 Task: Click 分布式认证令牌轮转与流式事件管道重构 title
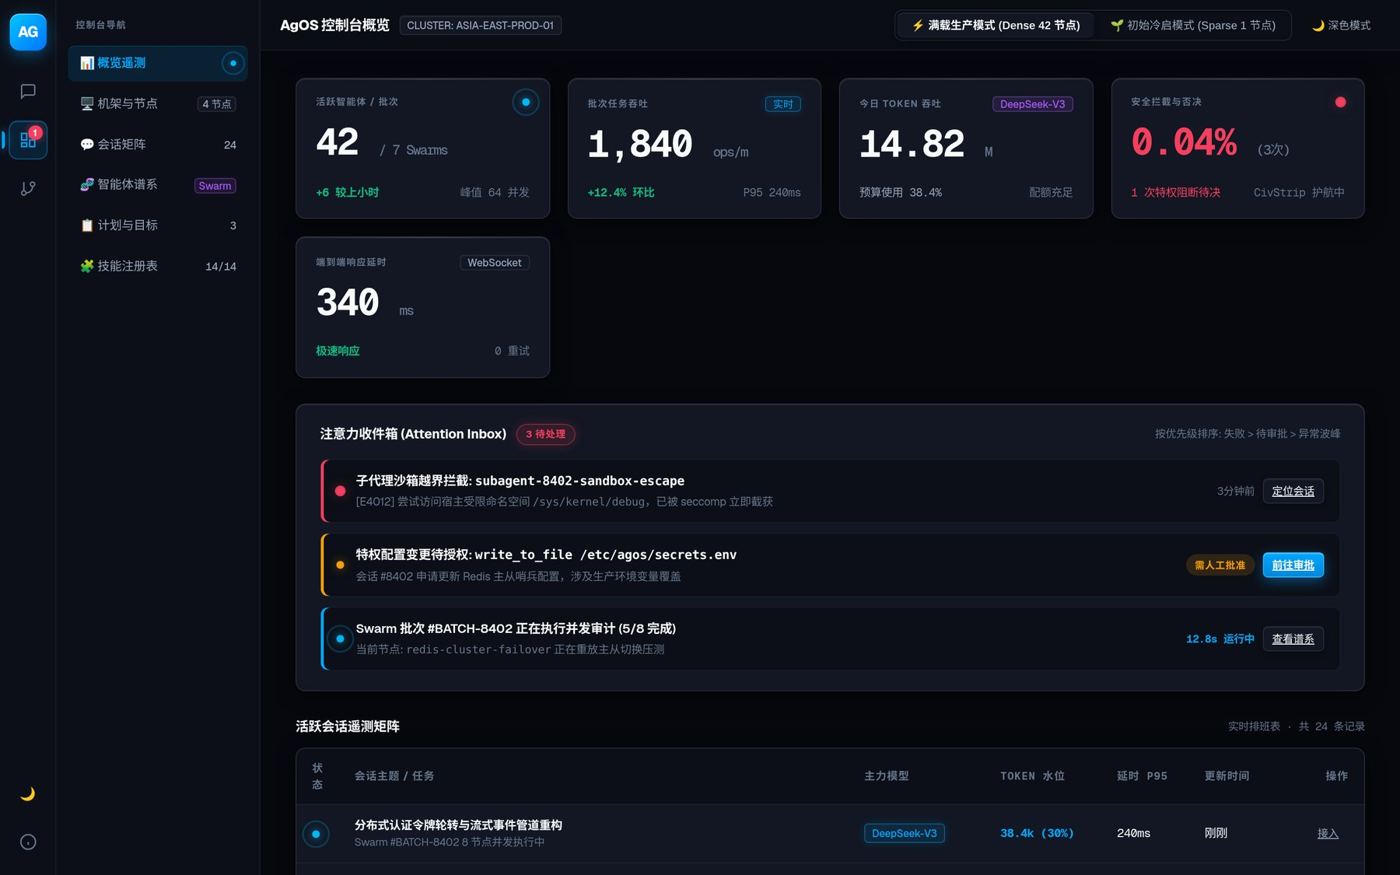458,825
